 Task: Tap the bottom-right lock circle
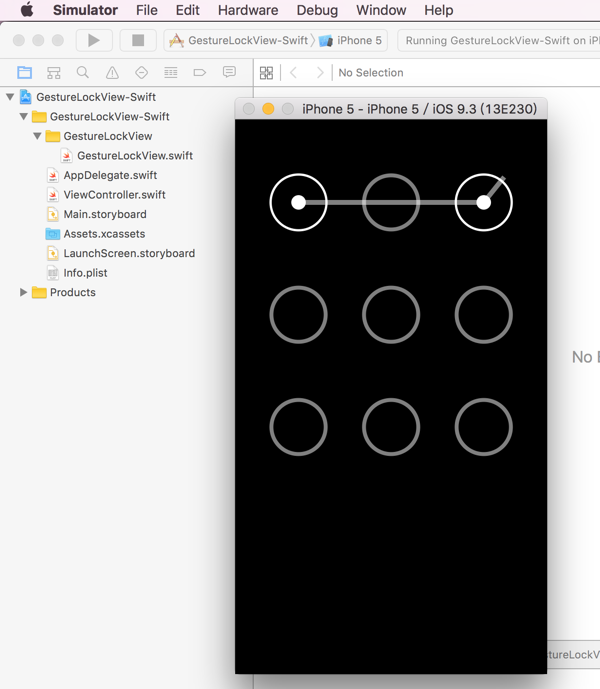point(484,427)
